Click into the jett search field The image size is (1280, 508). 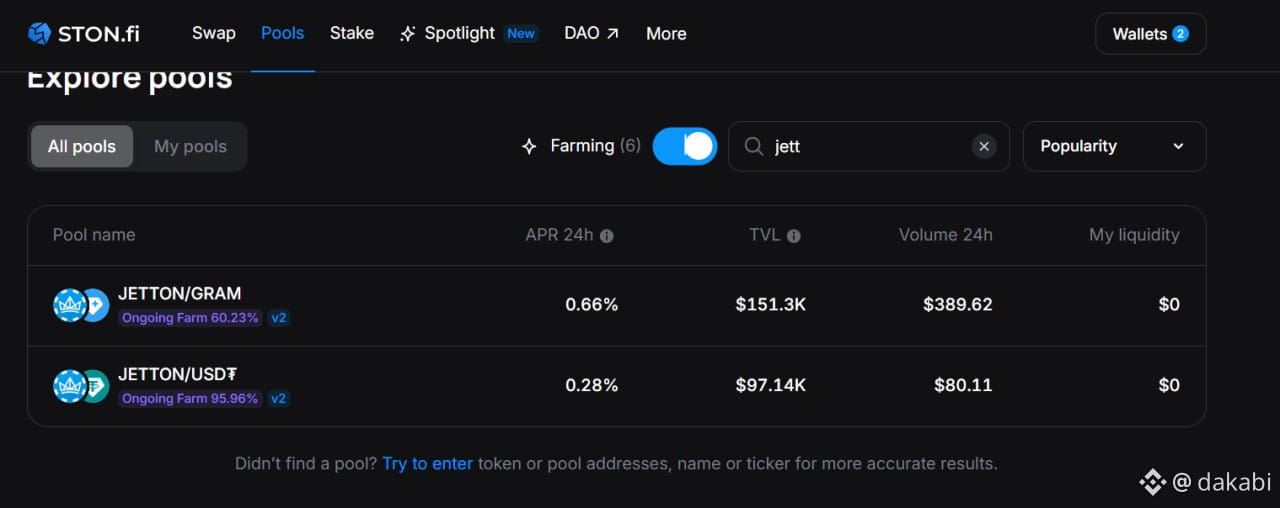[x=869, y=147]
